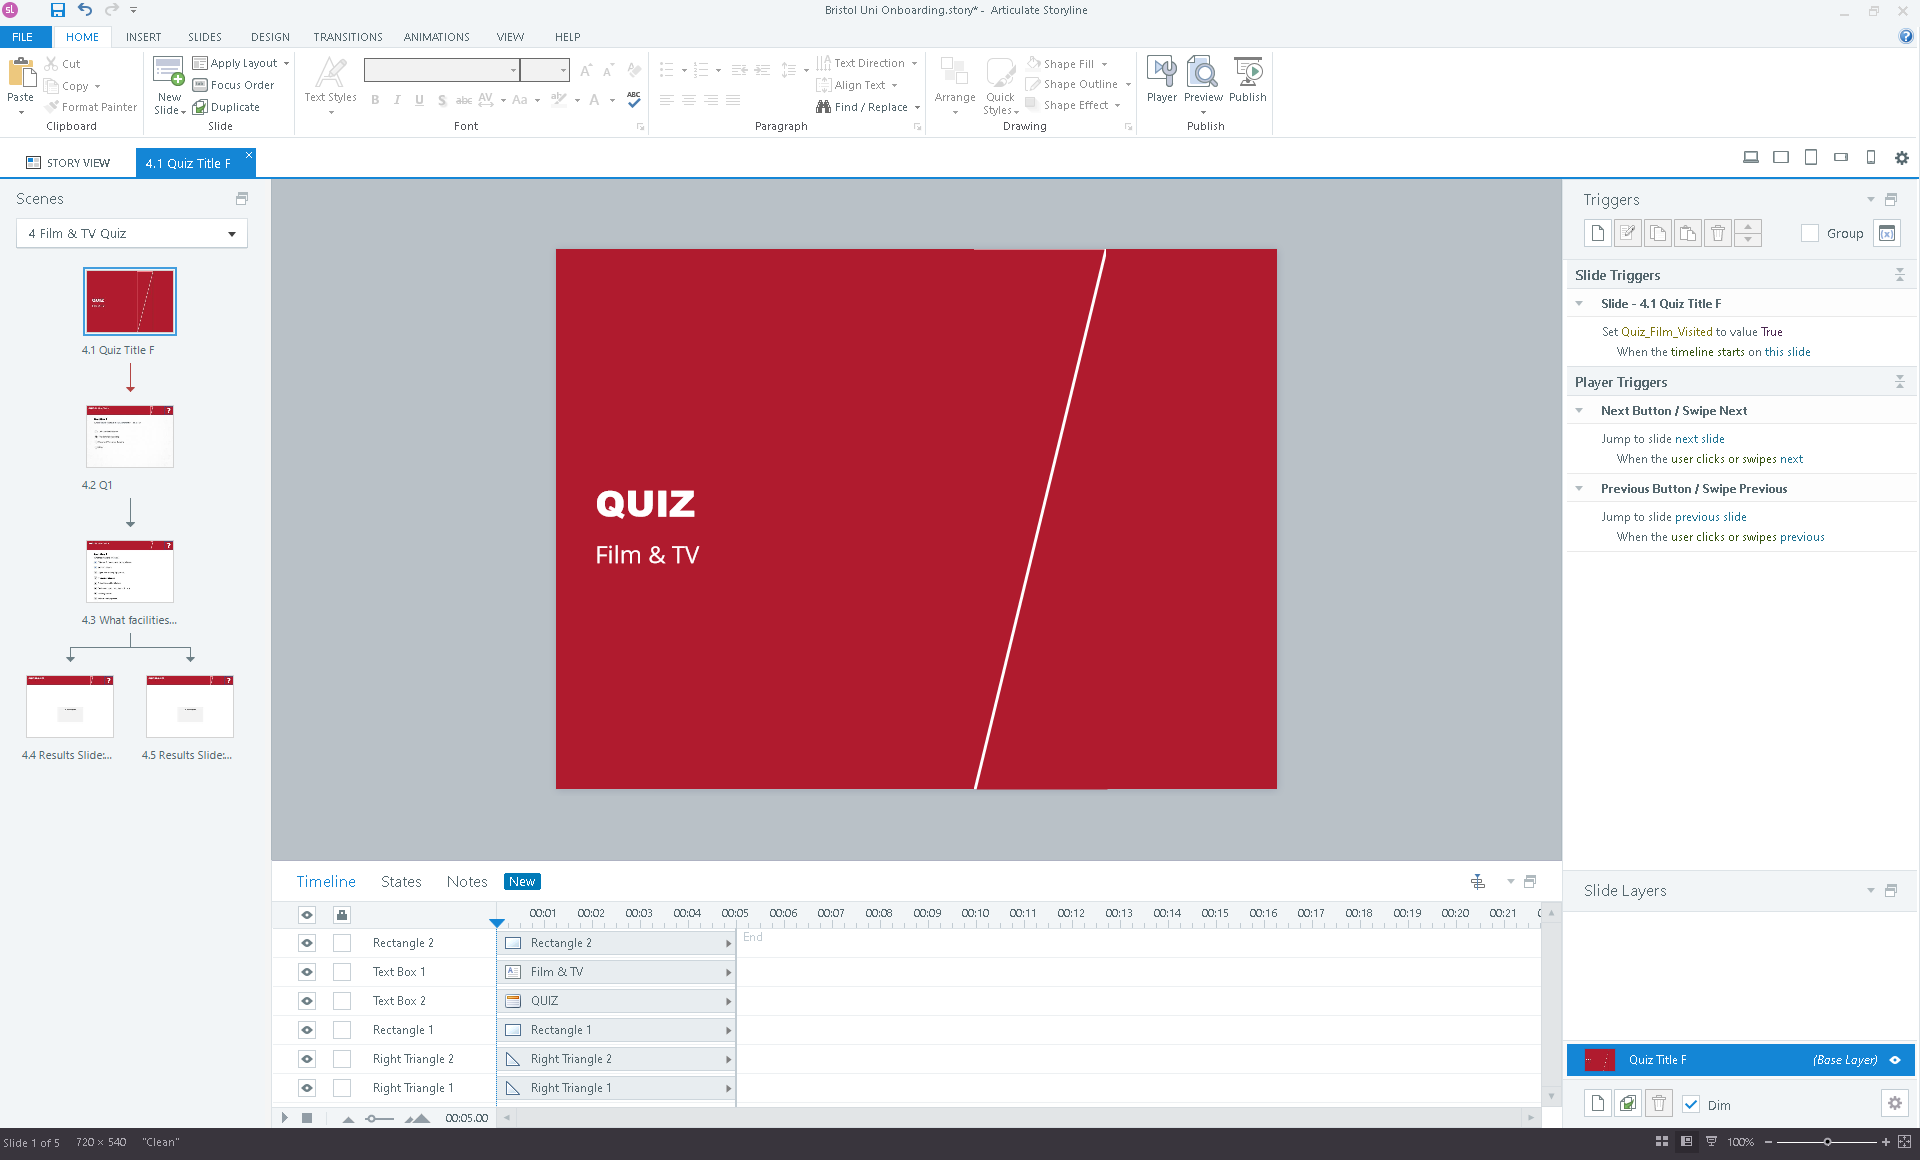Create a new trigger in the Triggers panel

(1597, 233)
